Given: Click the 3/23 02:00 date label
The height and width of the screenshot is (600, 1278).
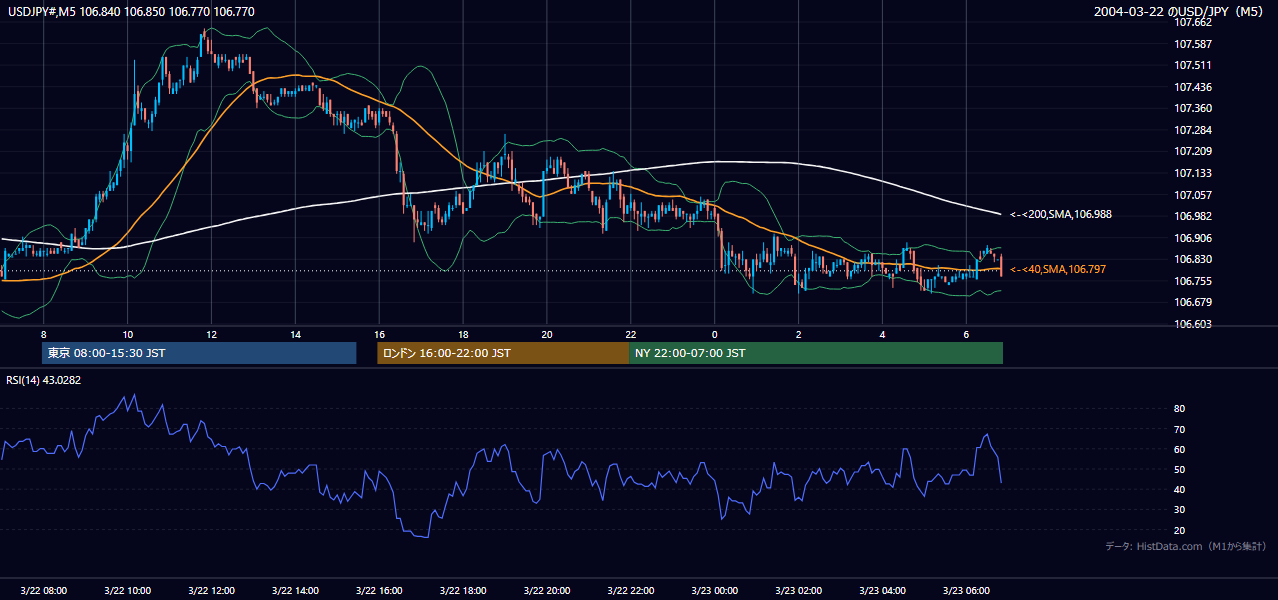Looking at the screenshot, I should tap(799, 590).
